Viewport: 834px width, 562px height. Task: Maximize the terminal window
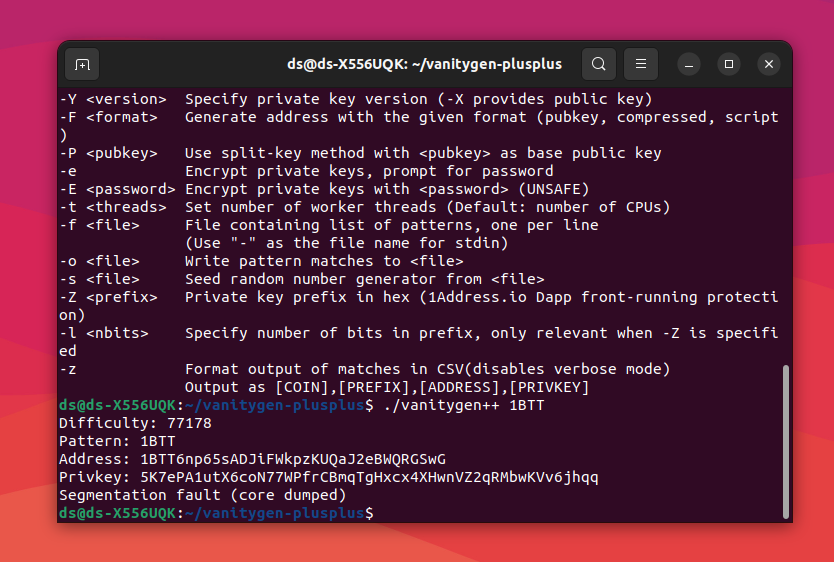[x=729, y=64]
